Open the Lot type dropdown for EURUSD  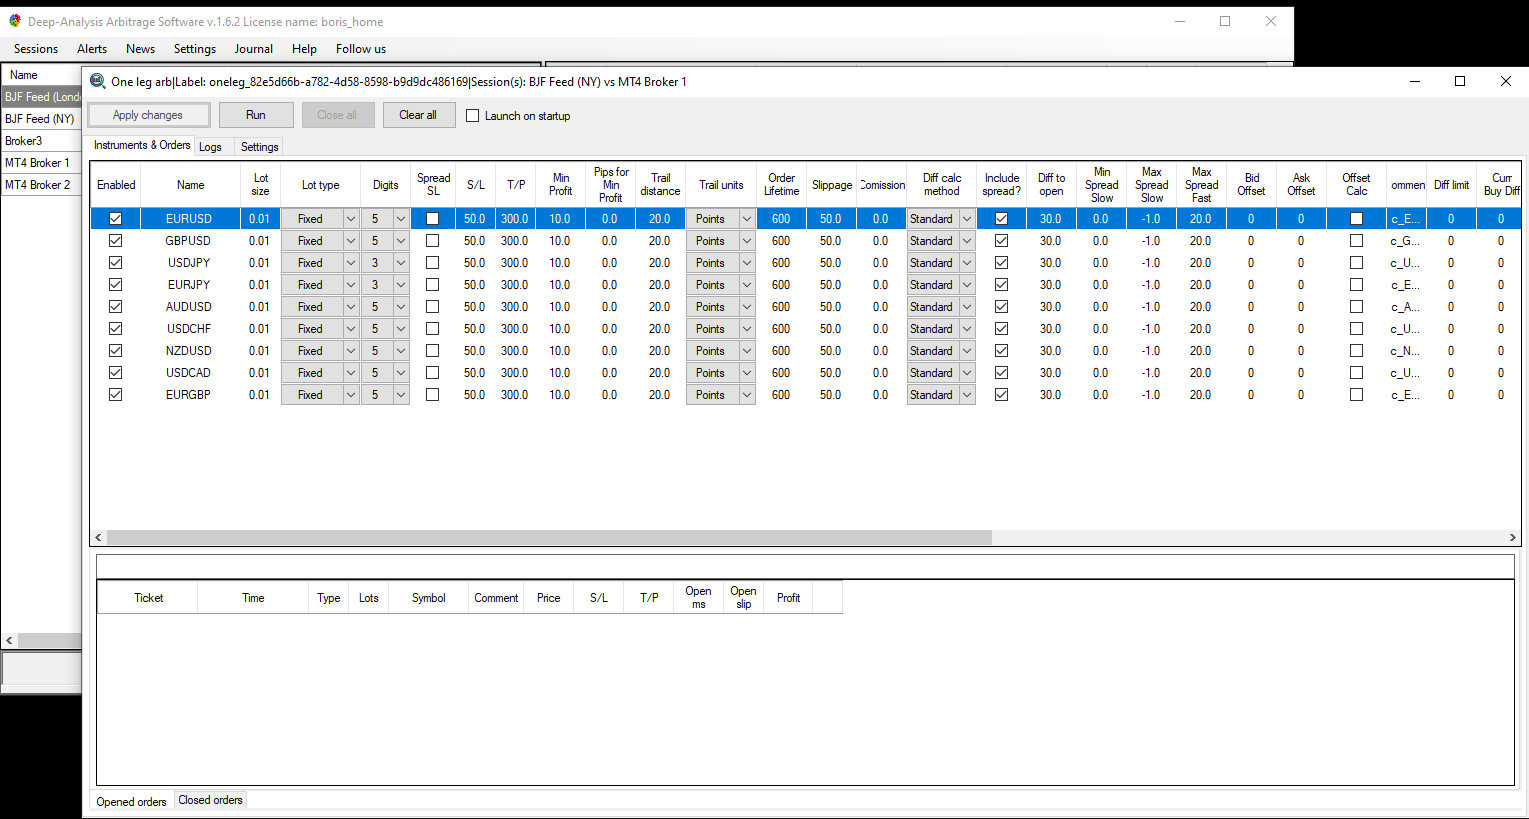[x=352, y=218]
